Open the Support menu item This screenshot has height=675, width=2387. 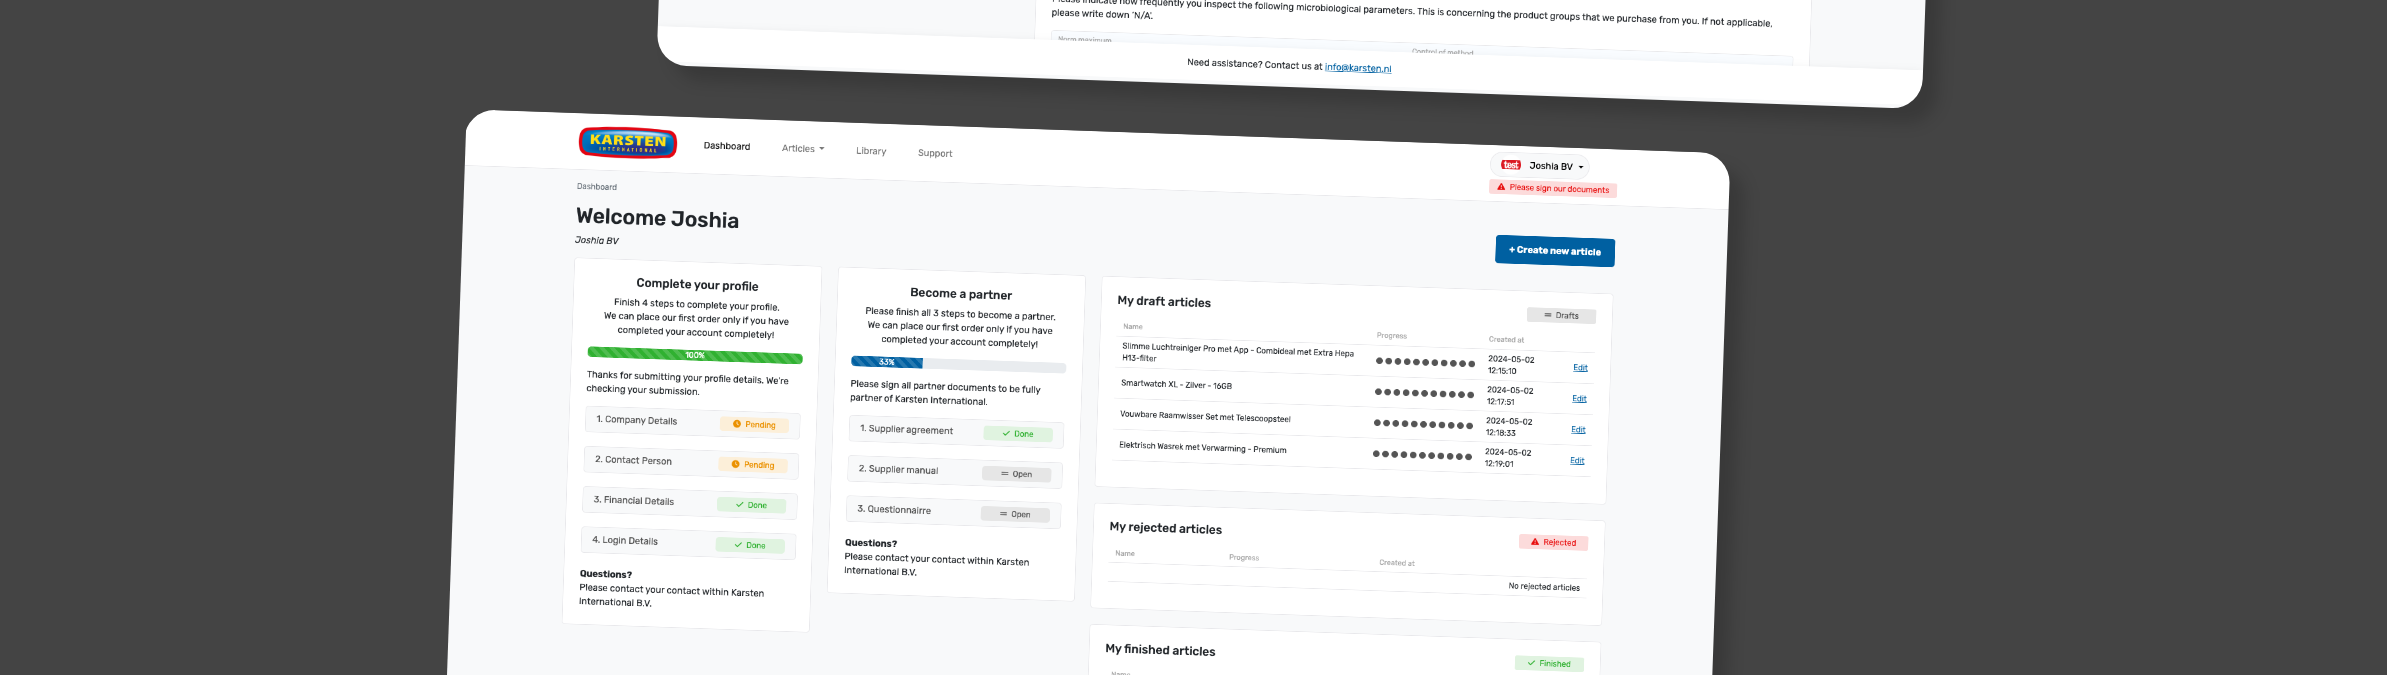(935, 153)
